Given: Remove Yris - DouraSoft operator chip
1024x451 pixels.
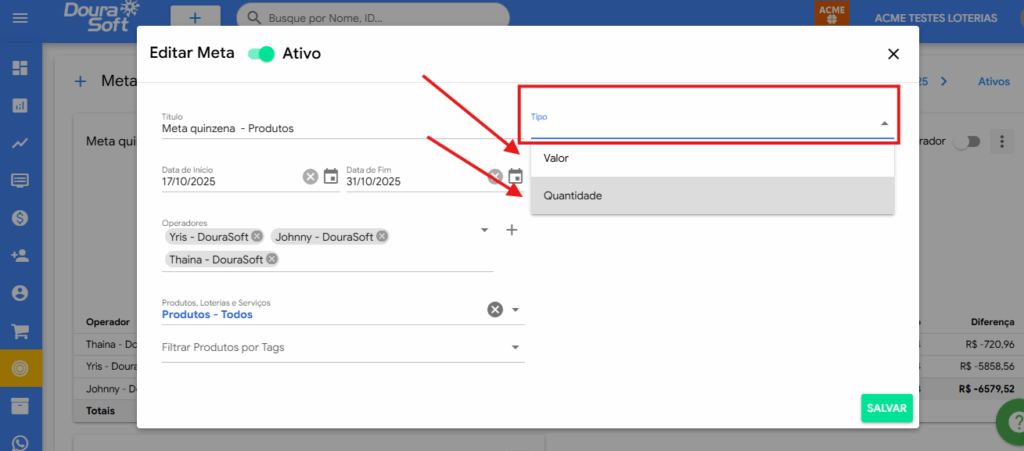Looking at the screenshot, I should coord(257,237).
